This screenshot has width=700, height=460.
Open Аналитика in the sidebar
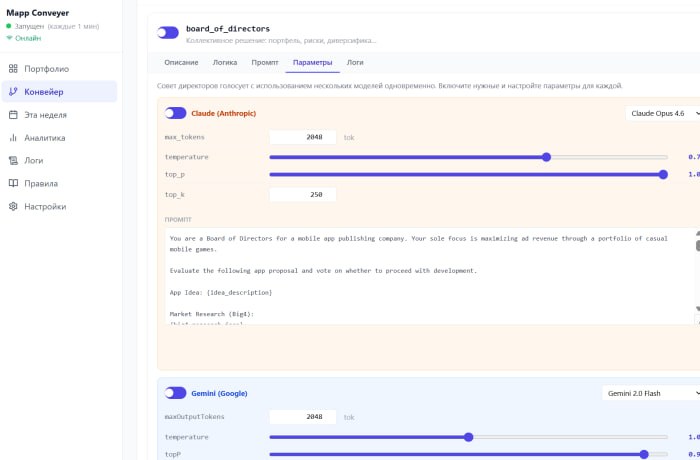[59, 138]
